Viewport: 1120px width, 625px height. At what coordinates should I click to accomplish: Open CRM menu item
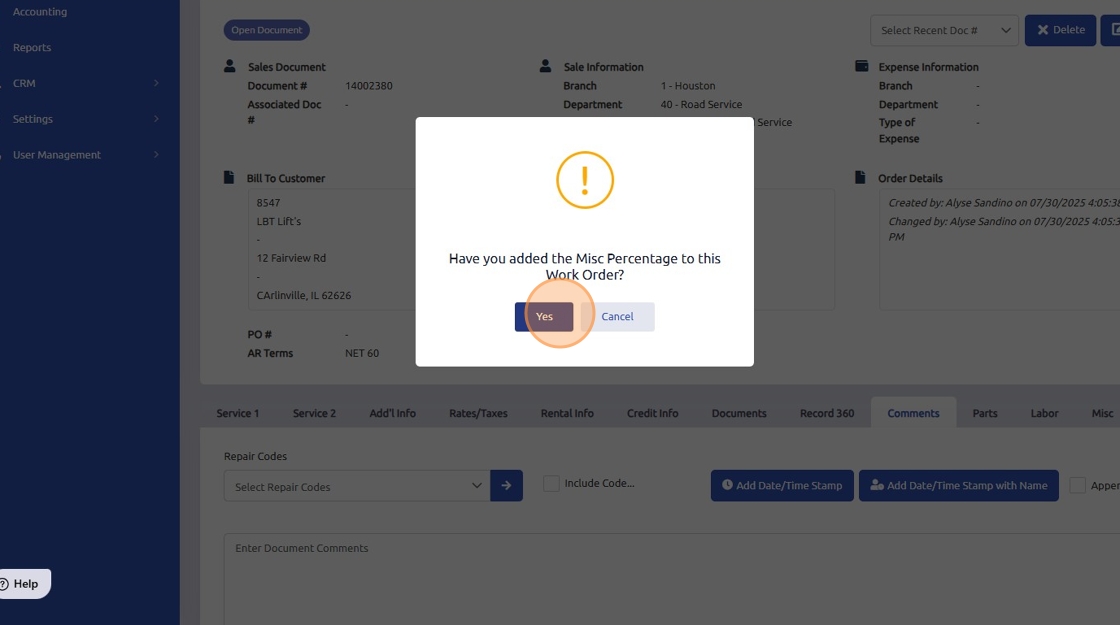tap(24, 83)
